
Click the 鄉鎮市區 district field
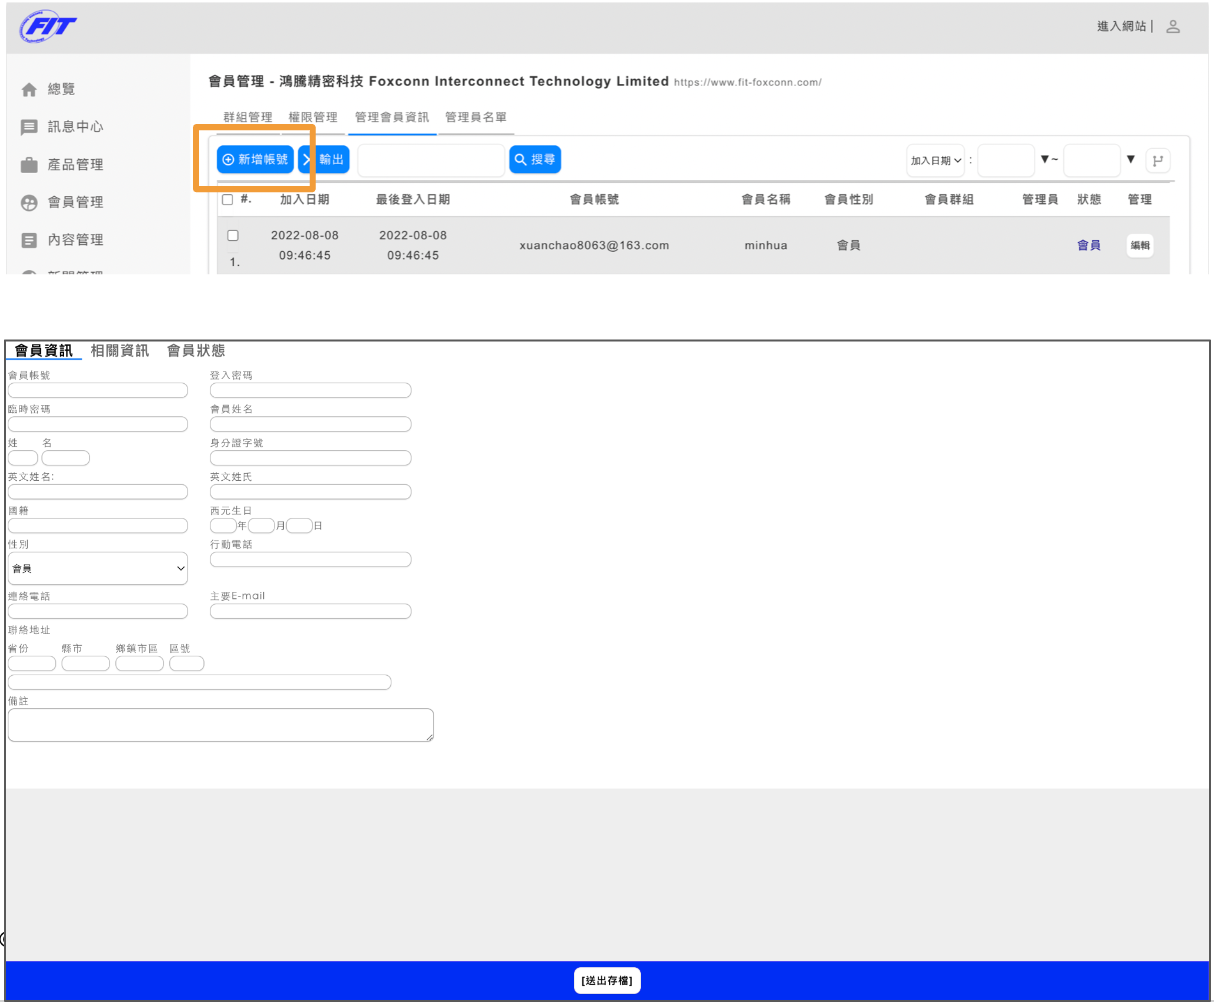(x=140, y=664)
